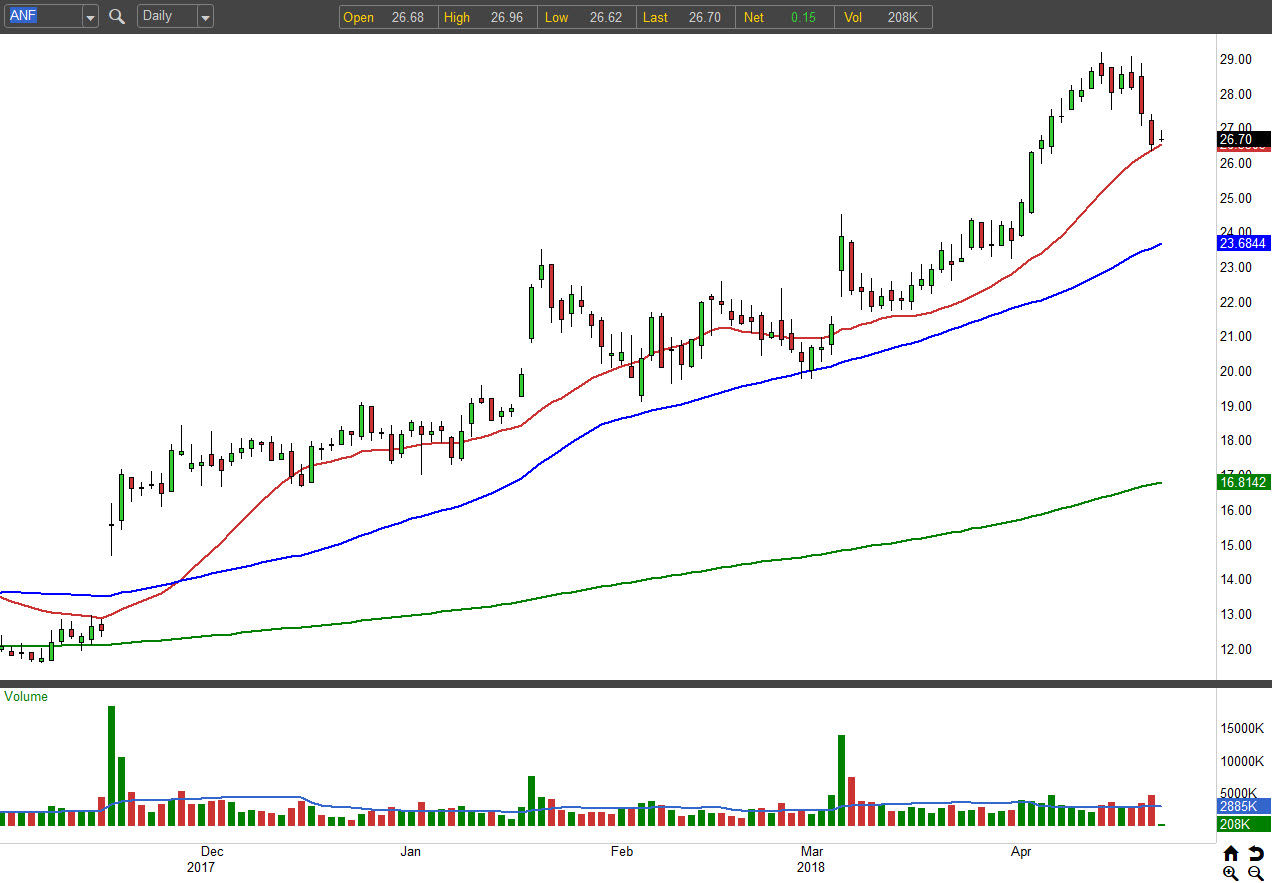Click the Vol 208K quote cell
The height and width of the screenshot is (883, 1272).
[x=883, y=17]
